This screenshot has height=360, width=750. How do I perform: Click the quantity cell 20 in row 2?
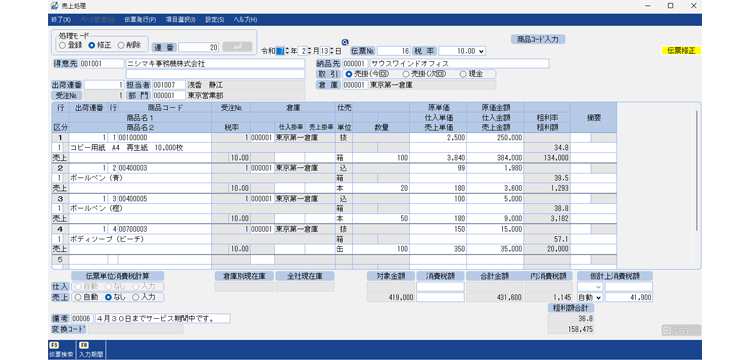point(381,188)
